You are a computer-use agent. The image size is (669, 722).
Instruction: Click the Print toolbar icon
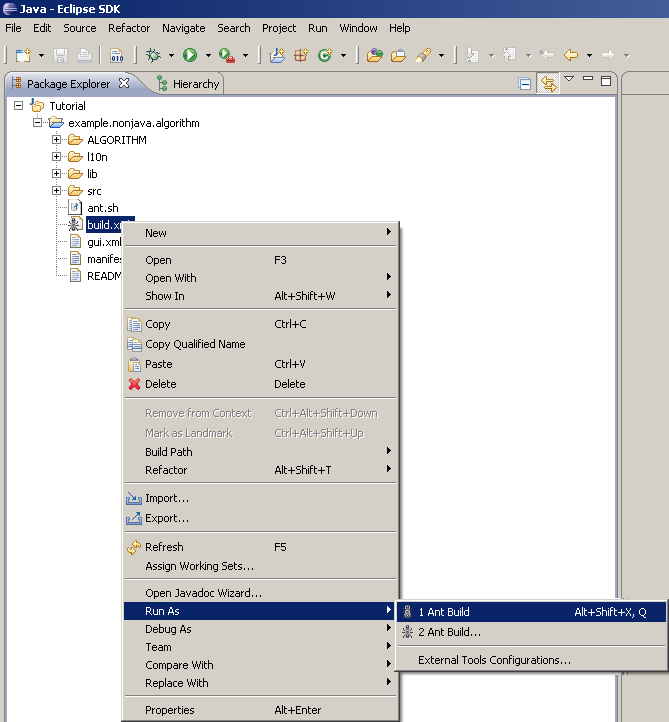pos(84,55)
